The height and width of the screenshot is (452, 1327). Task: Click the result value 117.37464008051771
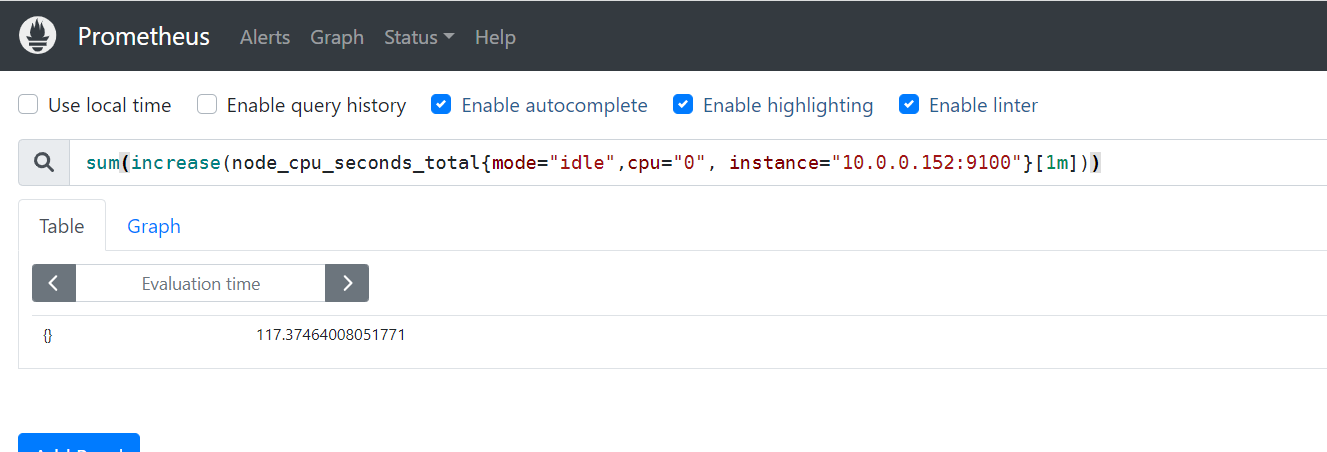[331, 335]
